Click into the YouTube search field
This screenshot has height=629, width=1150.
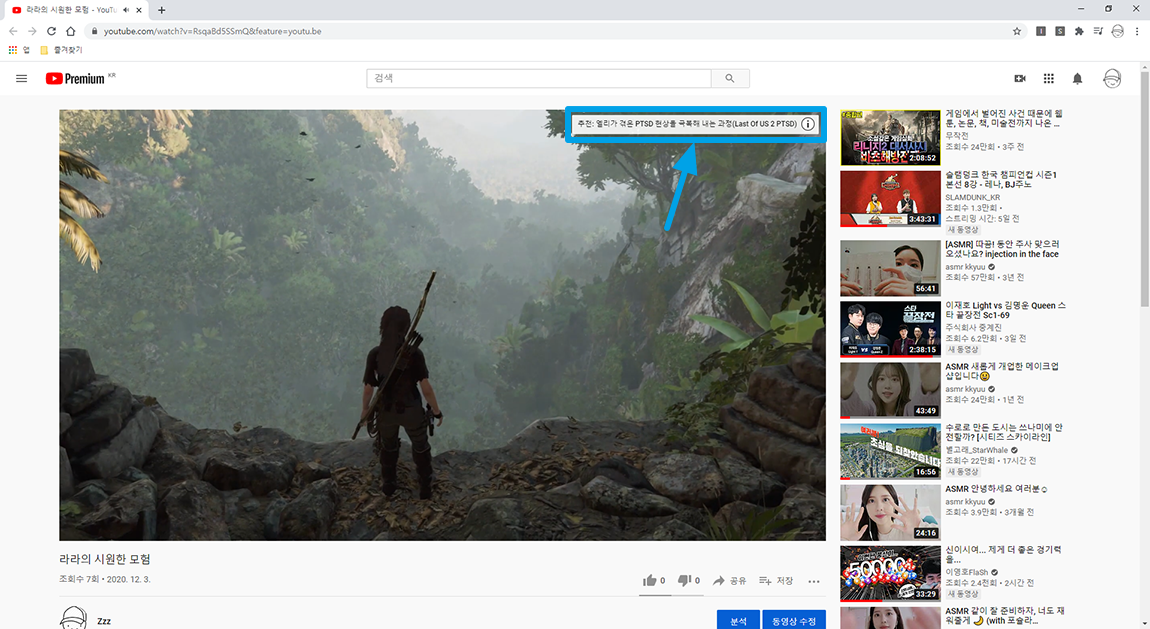pyautogui.click(x=538, y=78)
